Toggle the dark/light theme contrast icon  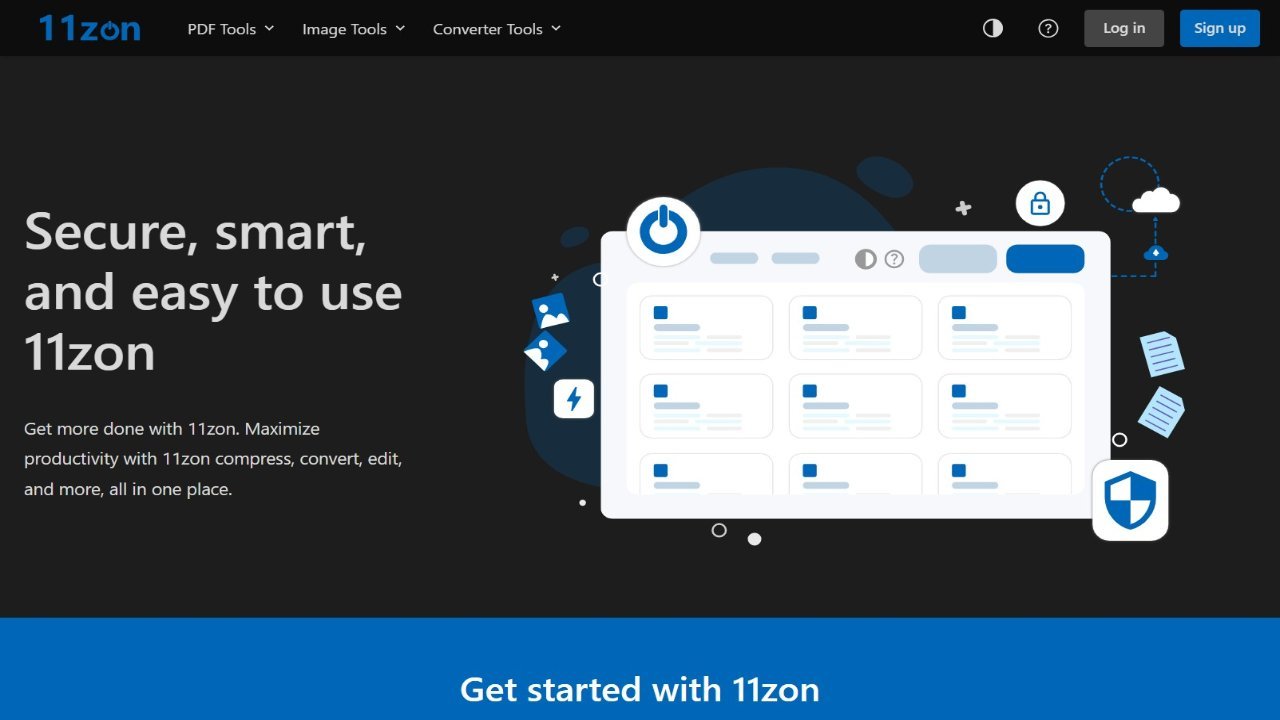pos(993,28)
